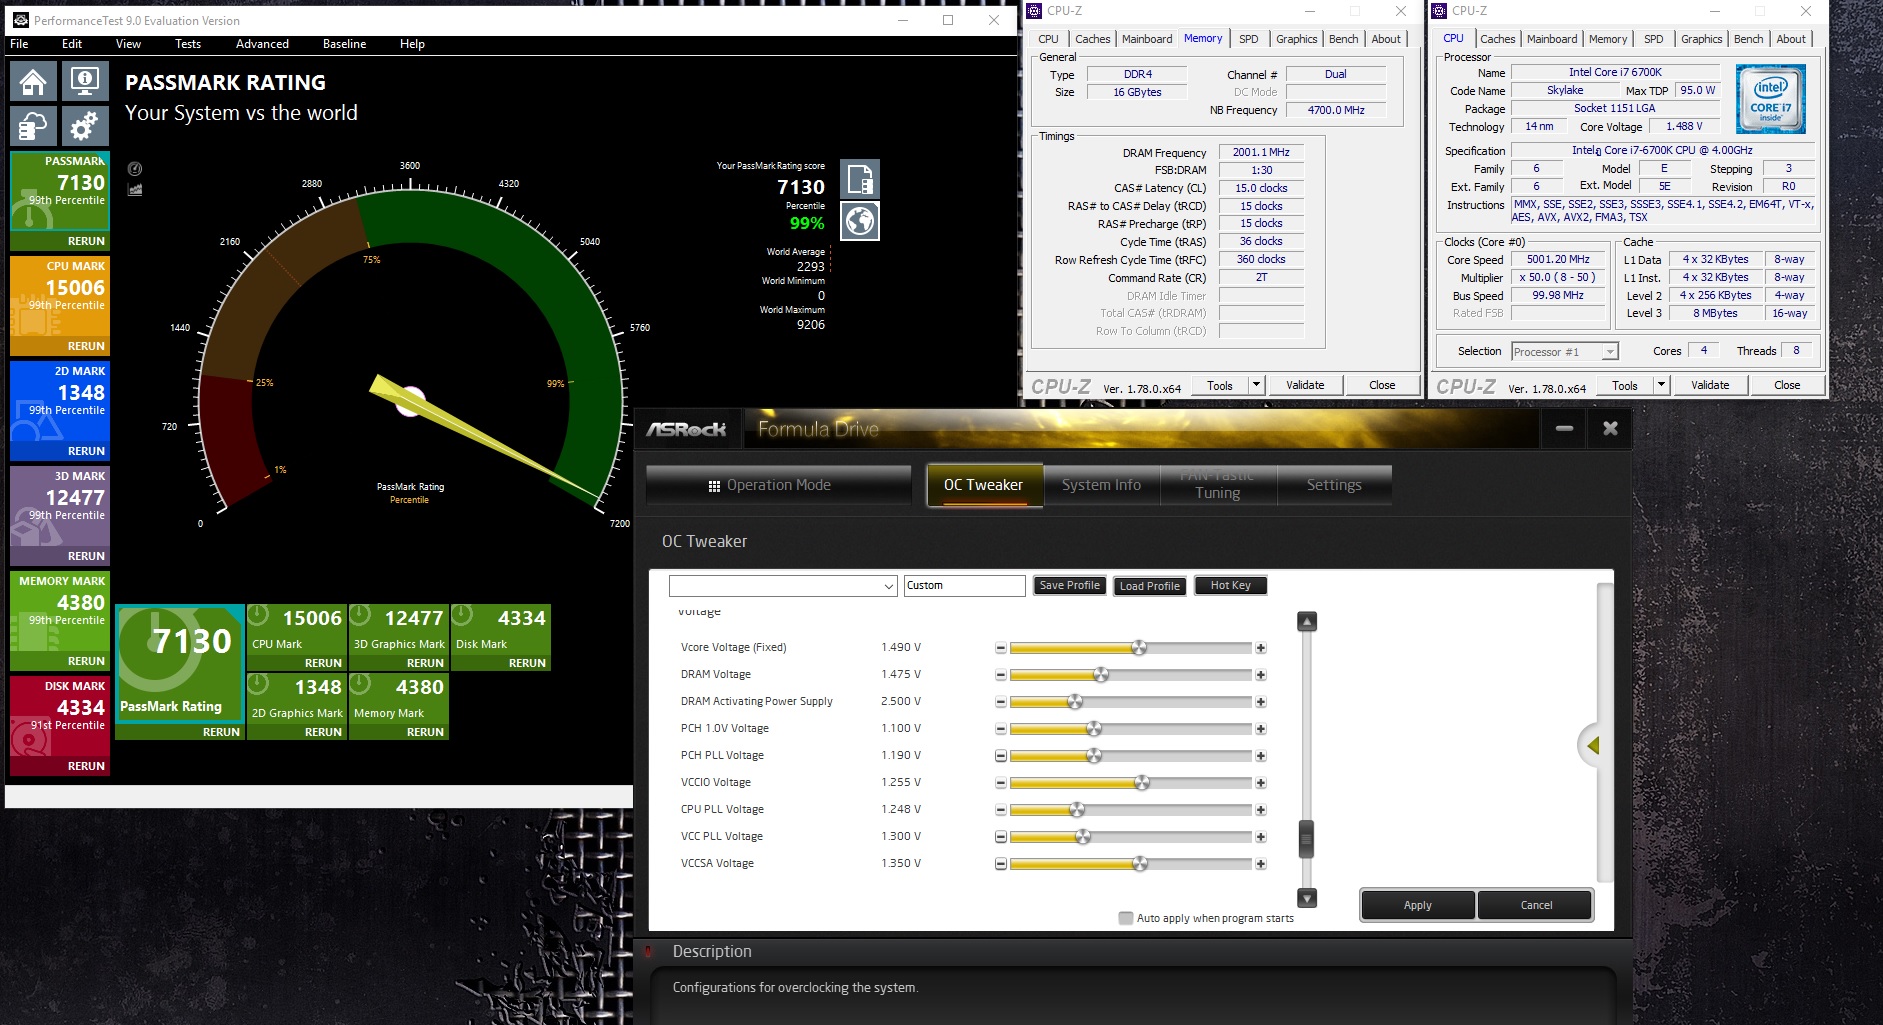Viewport: 1883px width, 1025px height.
Task: Decrease CPU PLL Voltage with the minus icon
Action: pyautogui.click(x=1000, y=810)
